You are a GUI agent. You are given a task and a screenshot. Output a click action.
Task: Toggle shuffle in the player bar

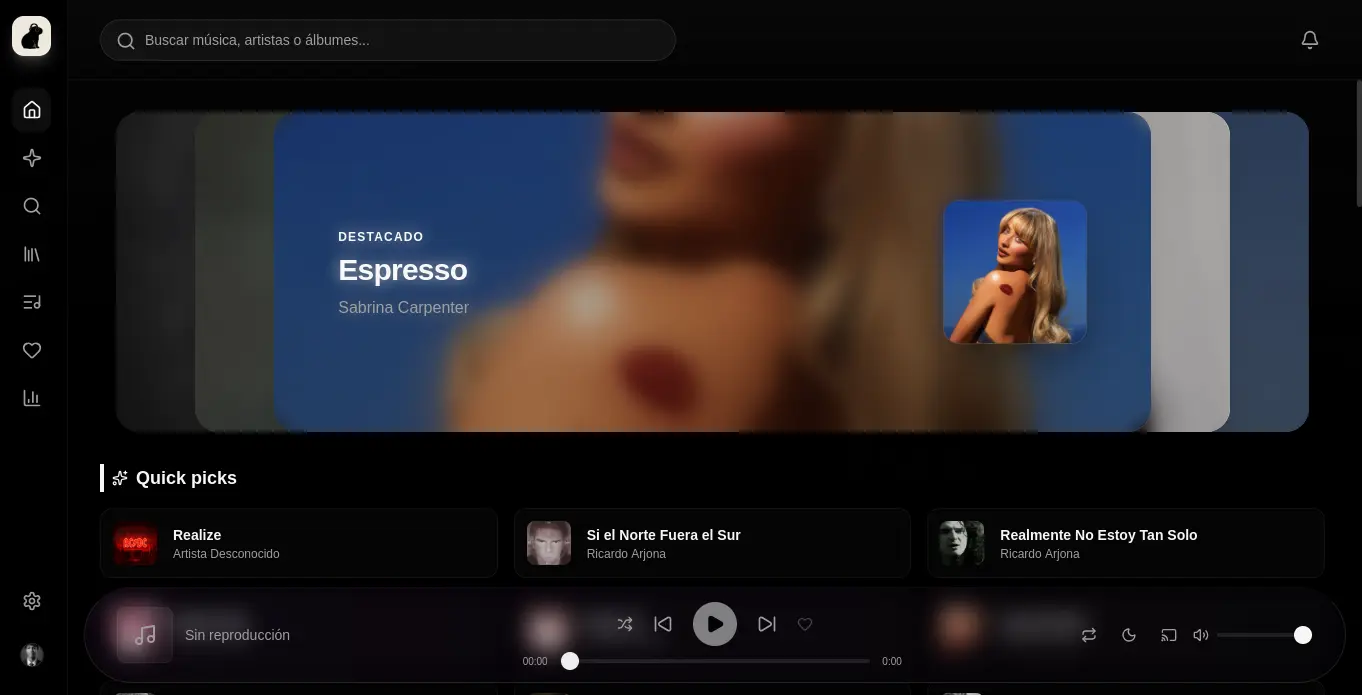pos(625,624)
